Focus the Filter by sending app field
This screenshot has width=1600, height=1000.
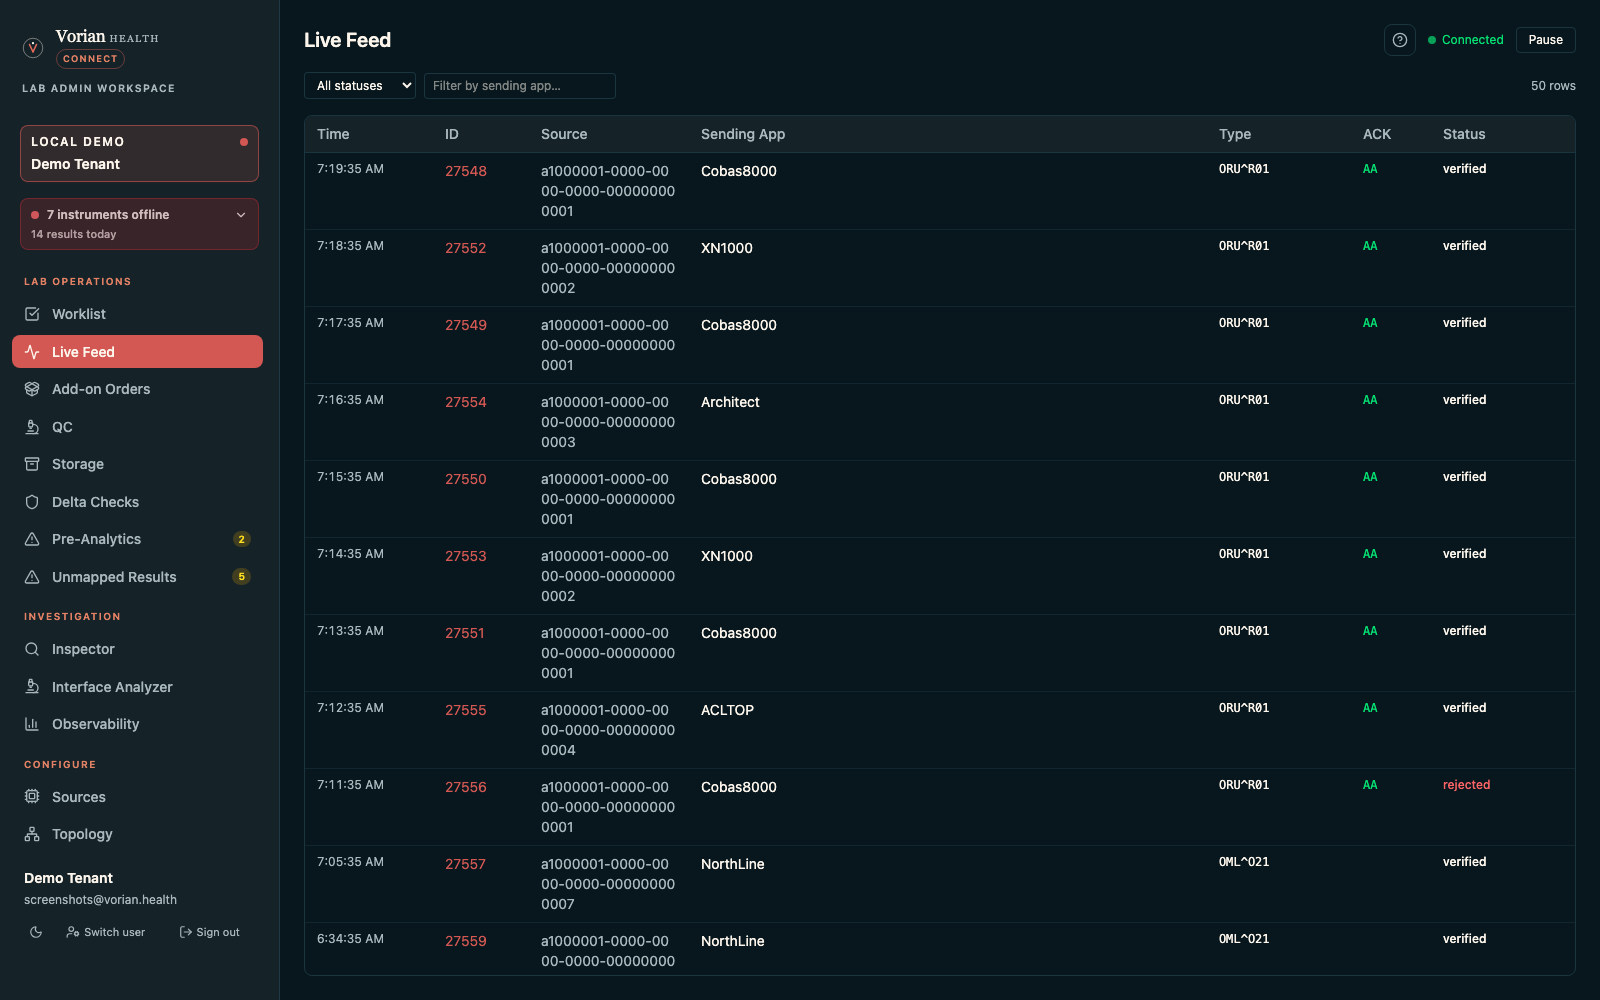coord(520,86)
